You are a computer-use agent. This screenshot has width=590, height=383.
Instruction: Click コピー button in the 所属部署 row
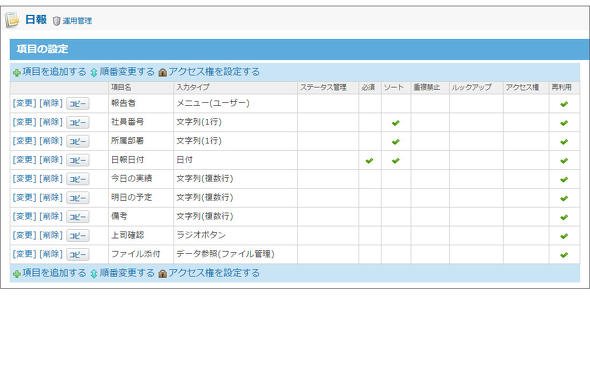(x=78, y=141)
